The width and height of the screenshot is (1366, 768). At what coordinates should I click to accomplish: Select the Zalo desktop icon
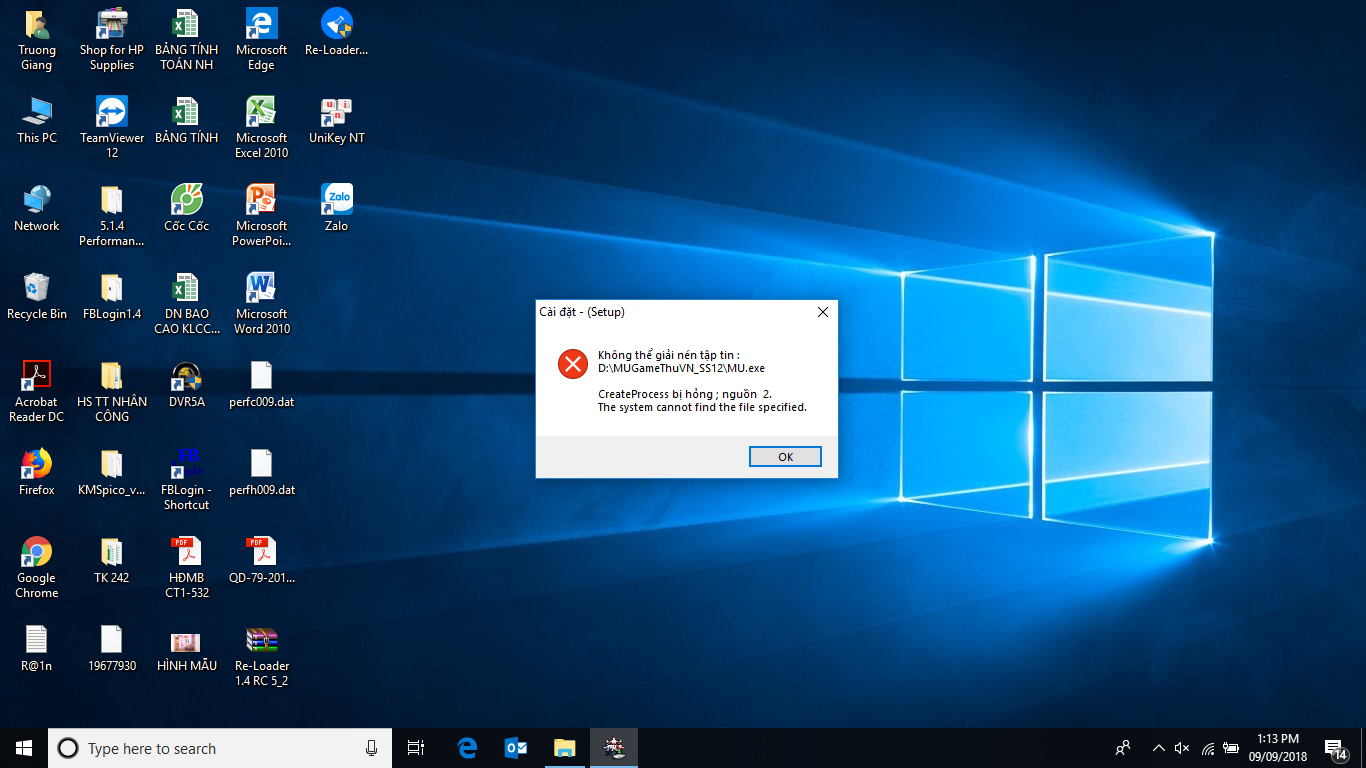tap(337, 208)
